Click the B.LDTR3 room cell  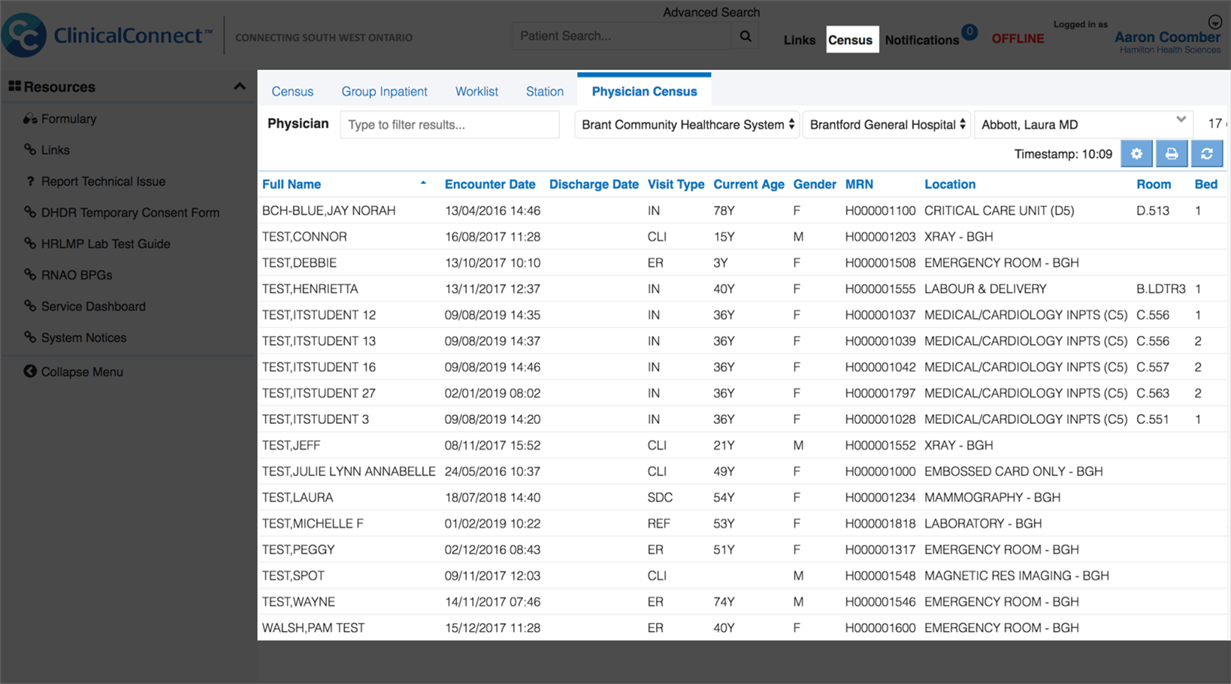point(1161,289)
